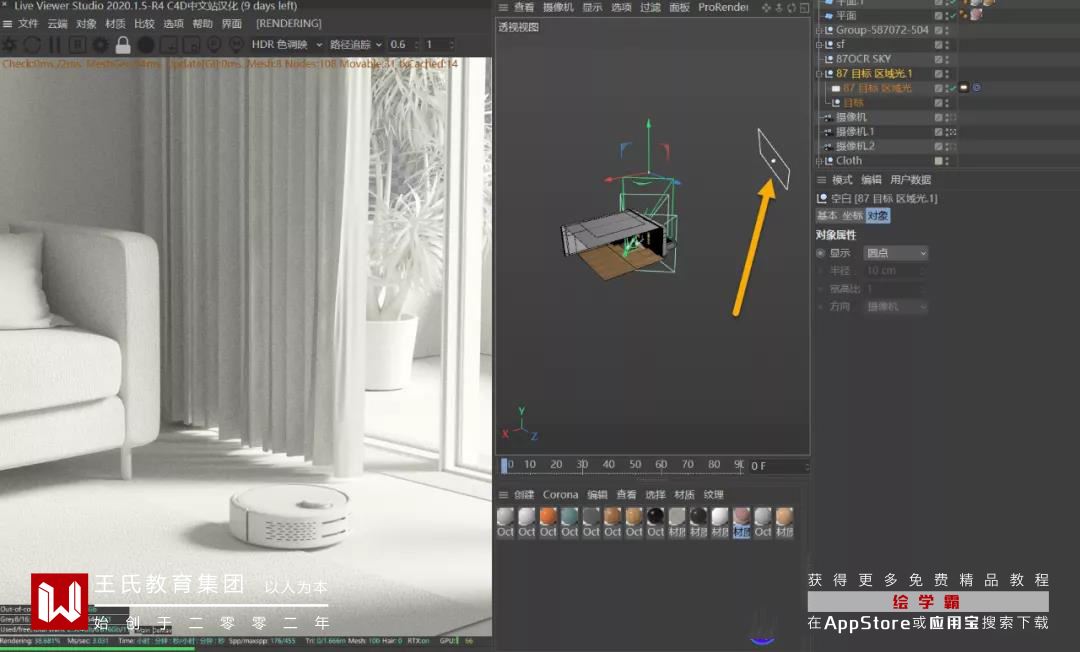The image size is (1080, 652).
Task: Click the 0.6 value stepper arrows
Action: click(417, 45)
